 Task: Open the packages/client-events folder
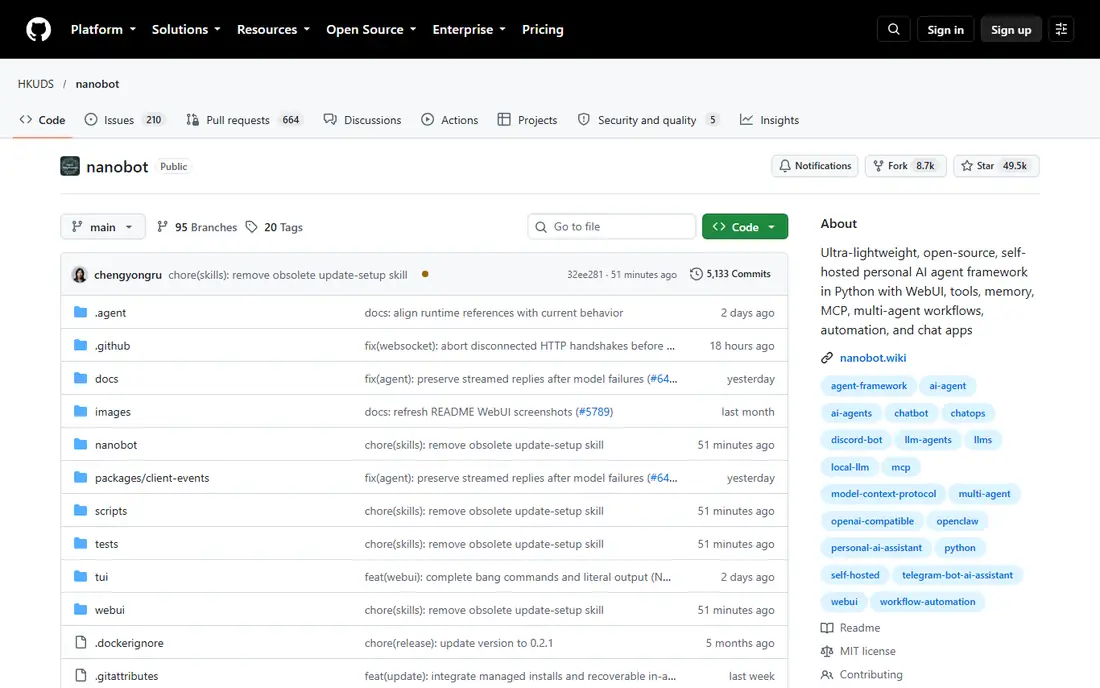coord(152,478)
